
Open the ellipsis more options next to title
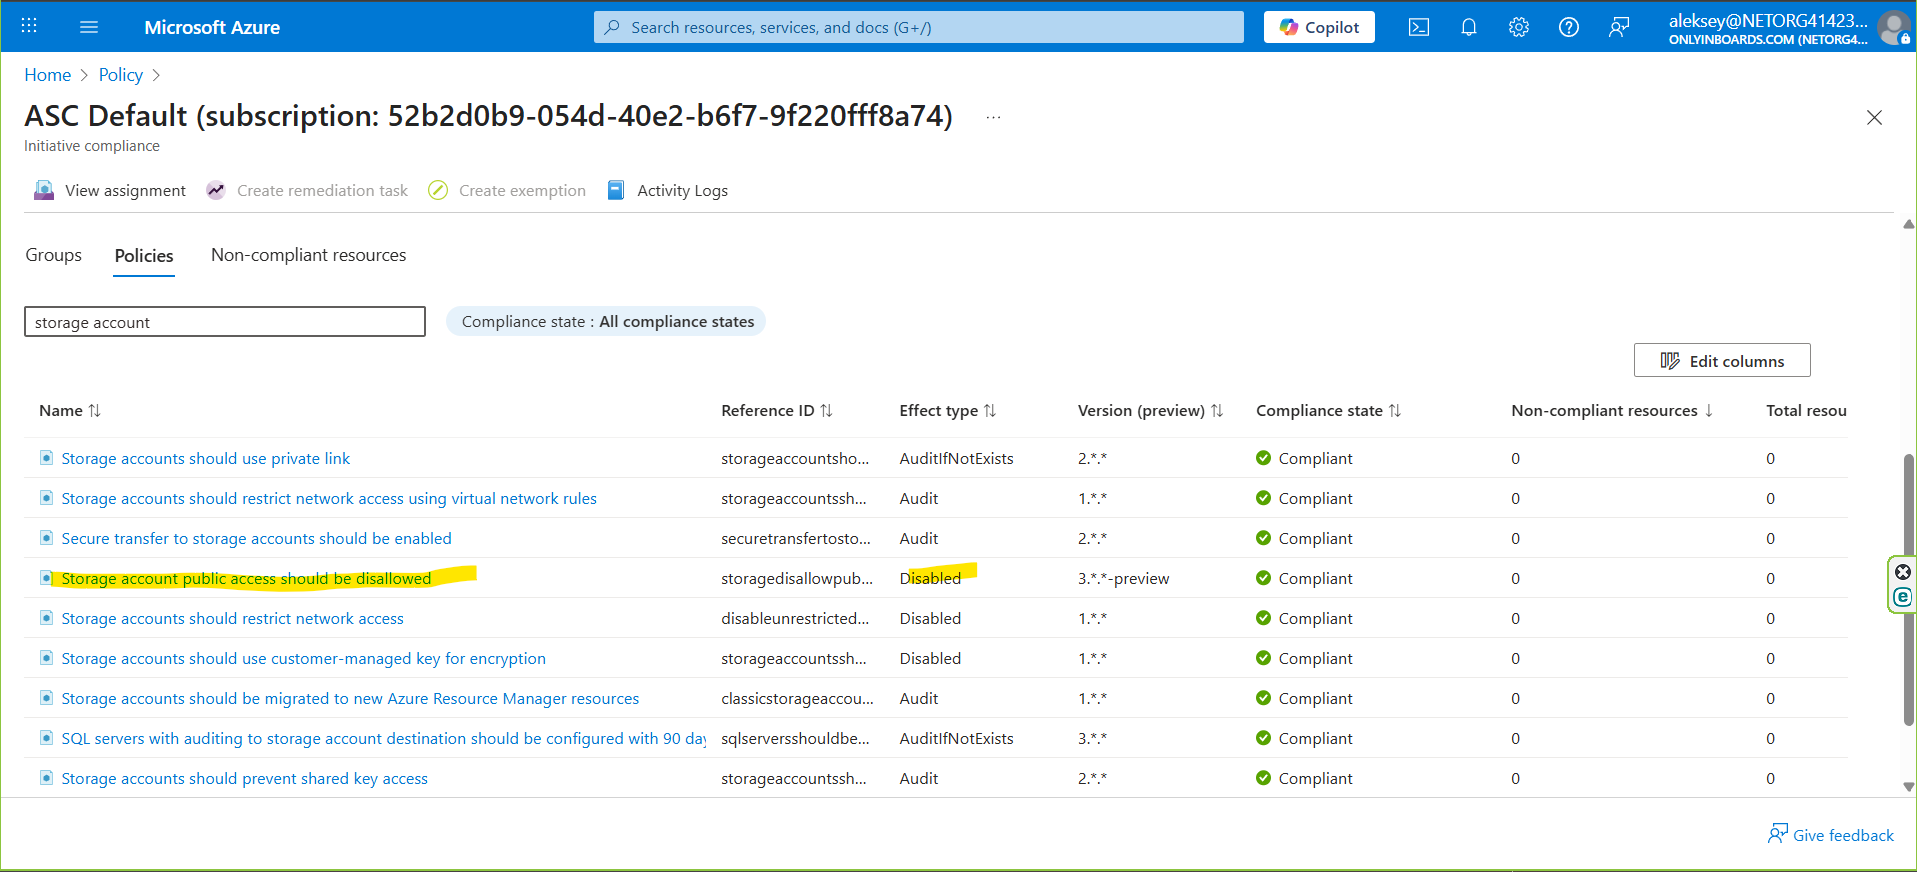click(993, 117)
